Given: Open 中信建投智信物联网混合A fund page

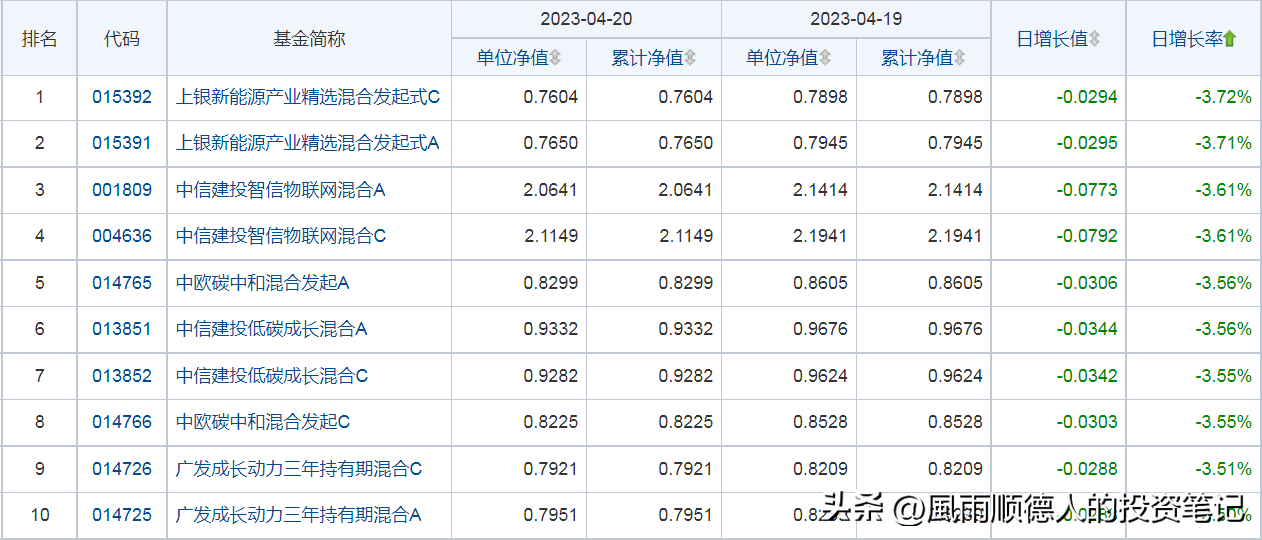Looking at the screenshot, I should tap(281, 190).
